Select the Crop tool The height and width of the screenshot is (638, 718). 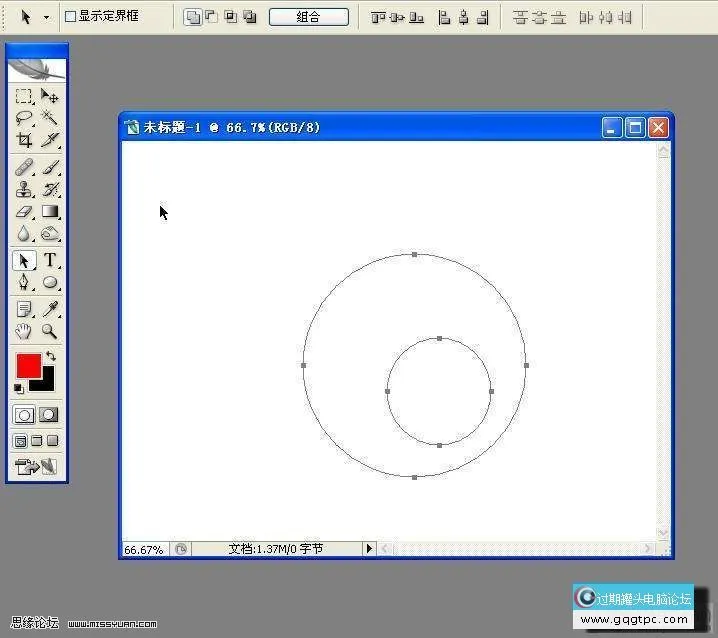tap(24, 140)
